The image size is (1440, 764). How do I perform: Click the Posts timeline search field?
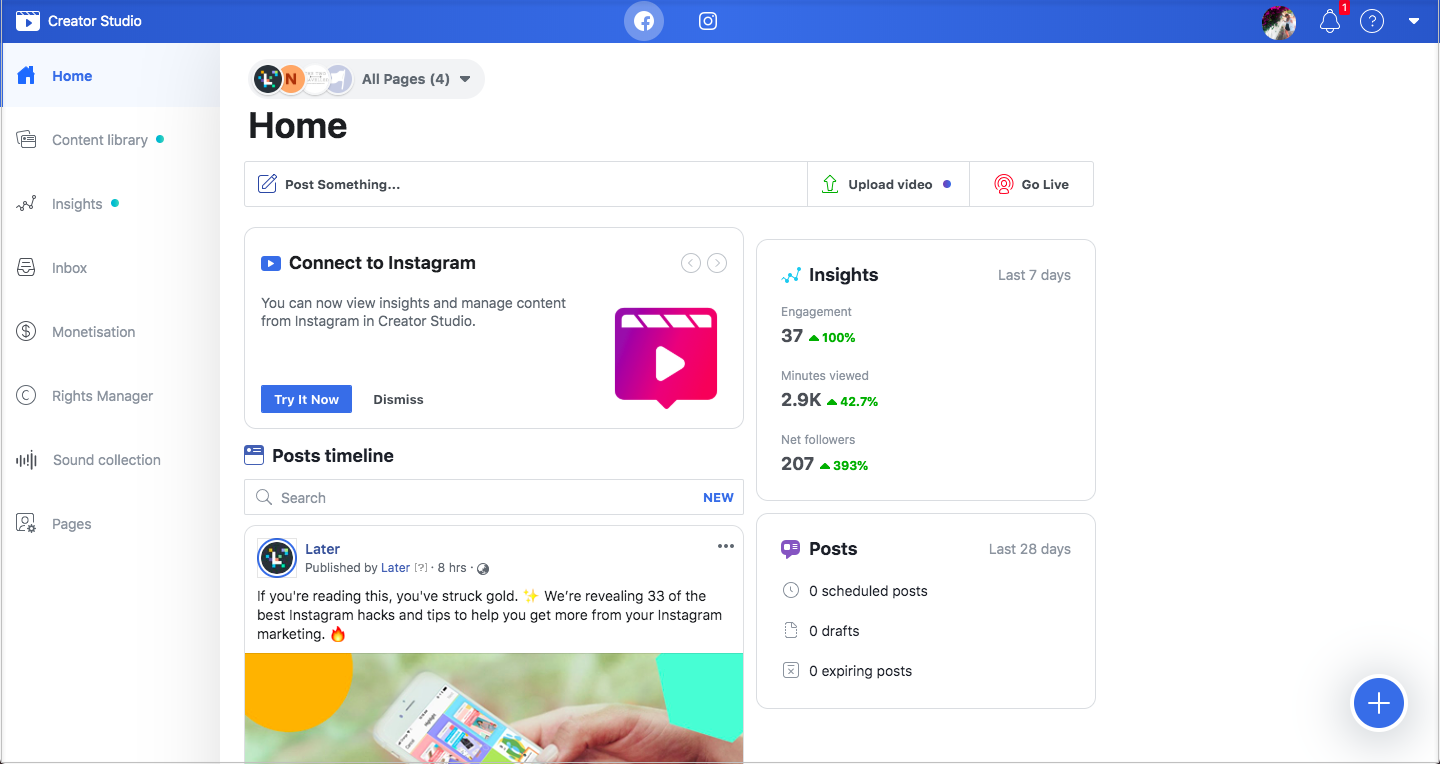(x=494, y=497)
